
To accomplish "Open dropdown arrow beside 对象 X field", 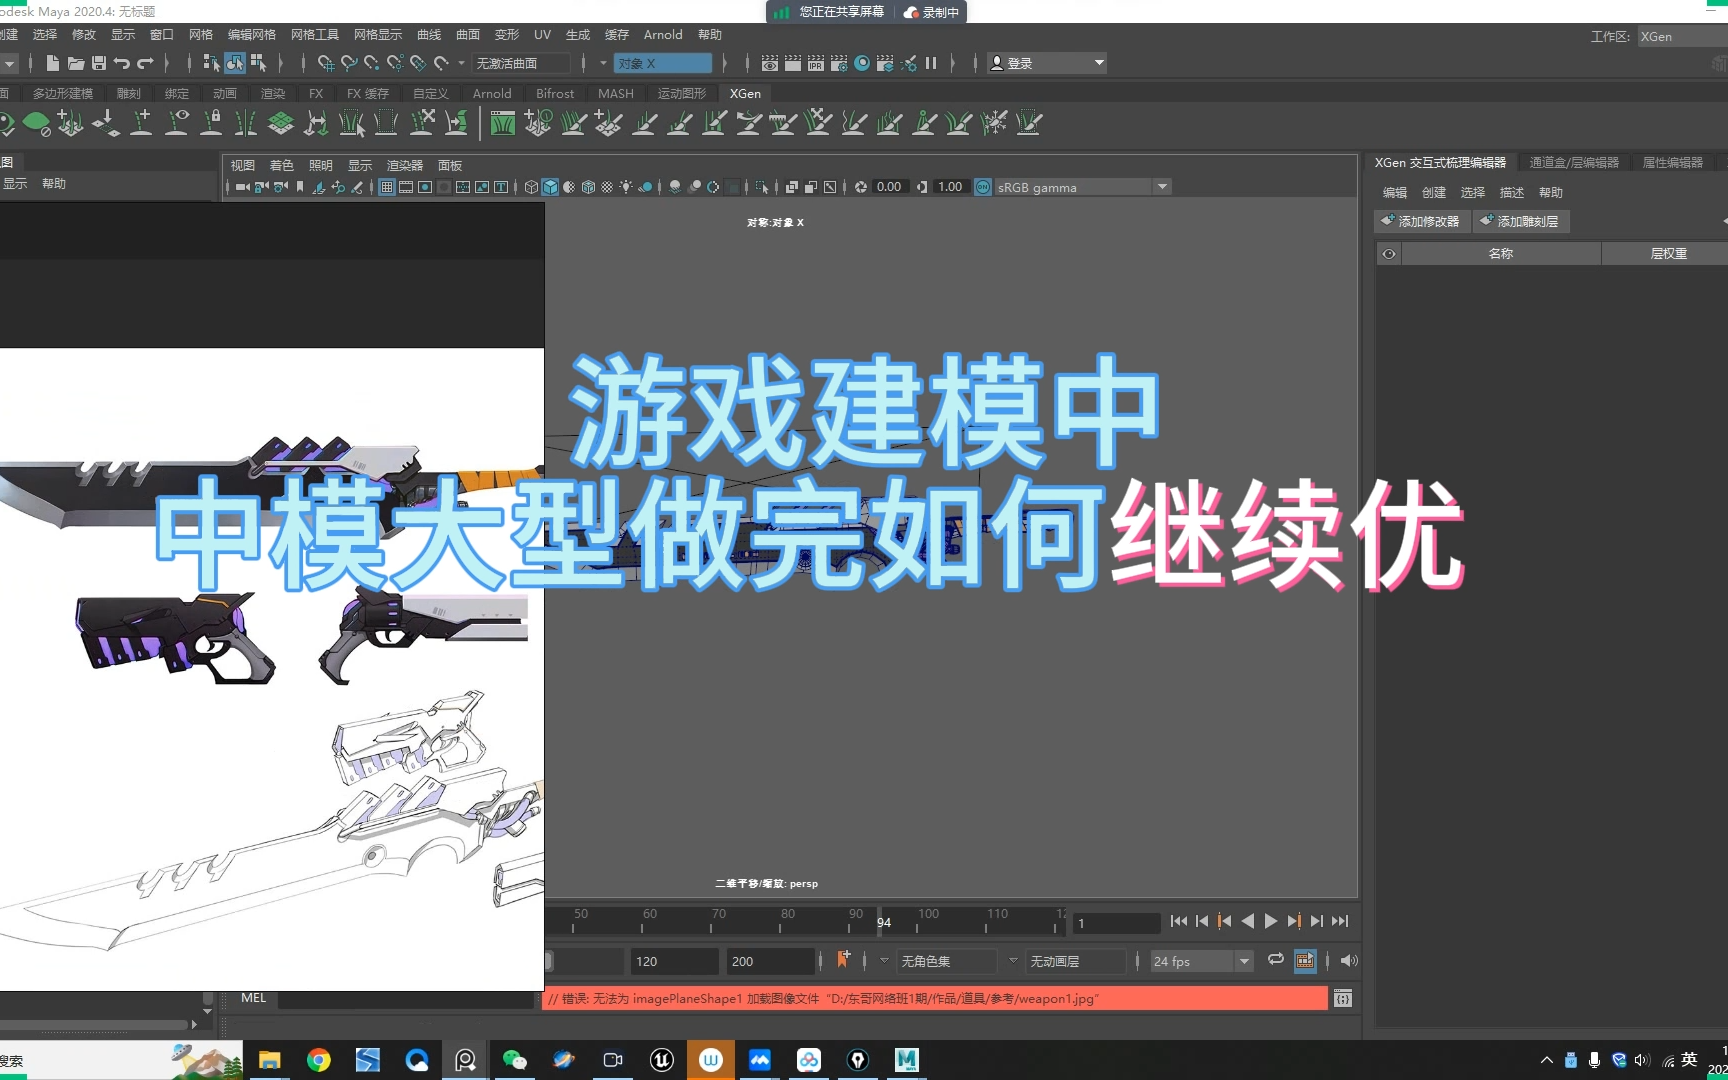I will [603, 63].
